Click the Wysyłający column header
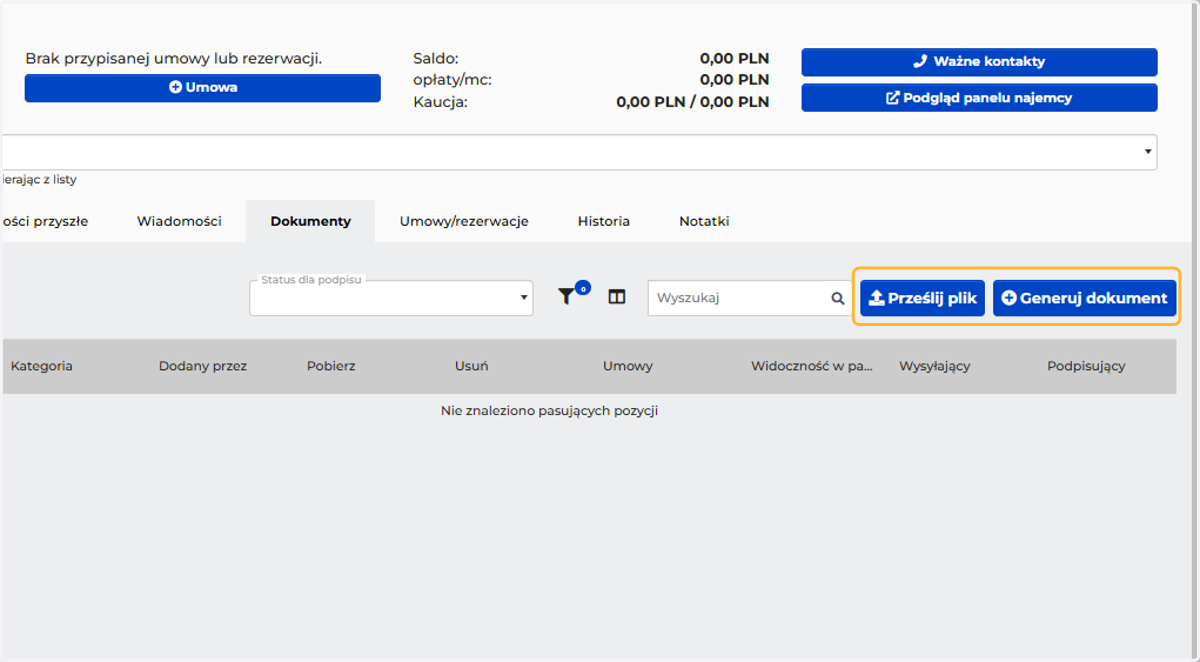 (935, 366)
